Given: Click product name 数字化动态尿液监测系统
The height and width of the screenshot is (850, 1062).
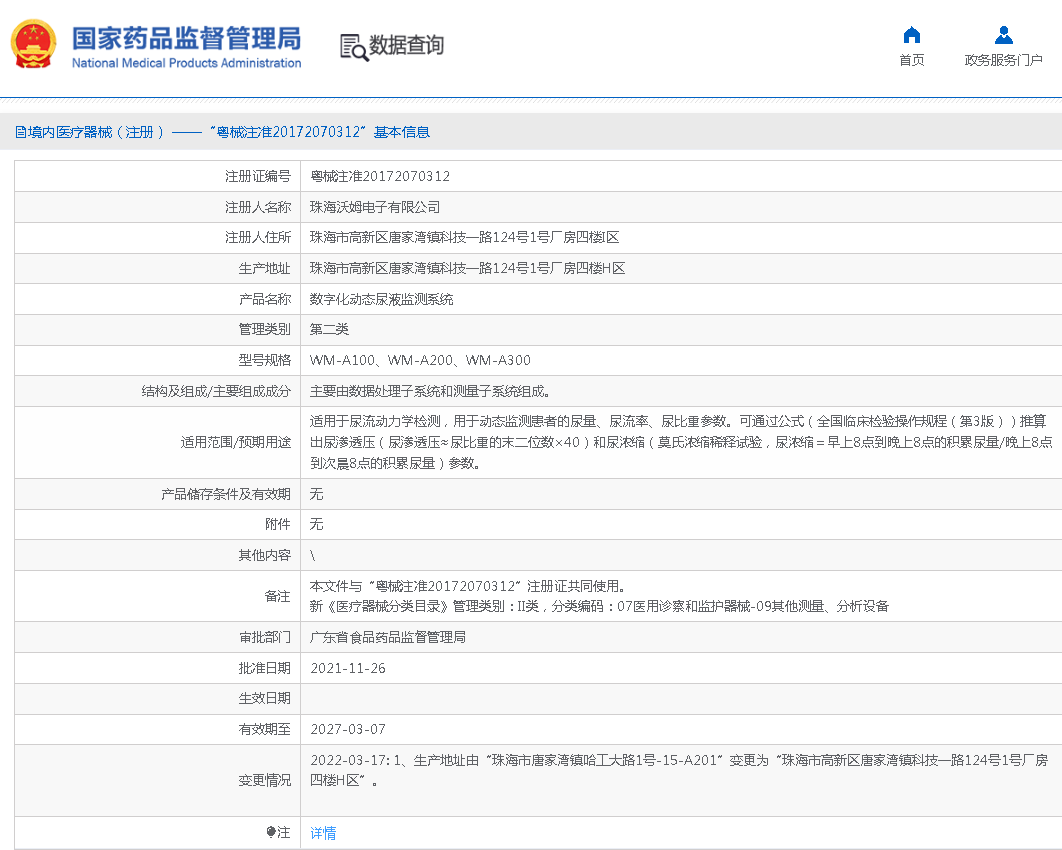Looking at the screenshot, I should pos(381,299).
